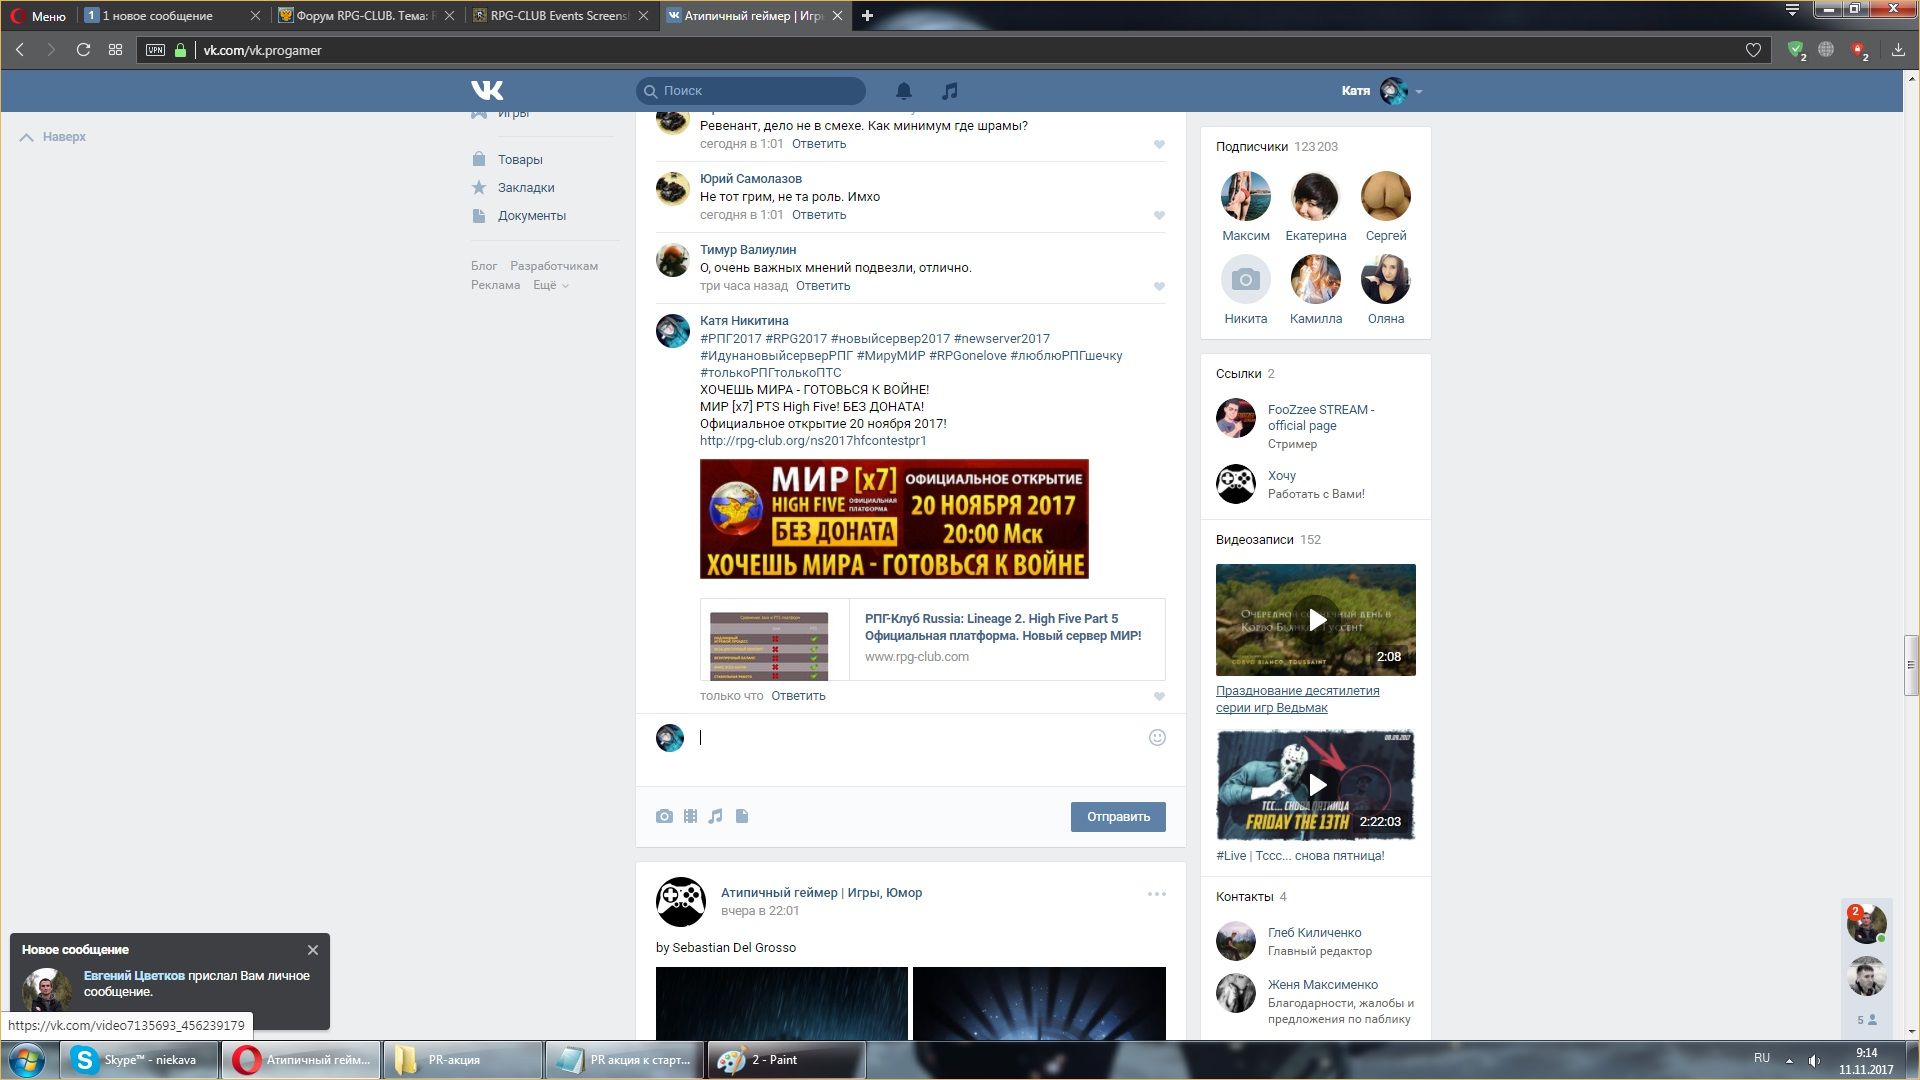
Task: Open the Катя profile dropdown arrow
Action: click(x=1419, y=91)
